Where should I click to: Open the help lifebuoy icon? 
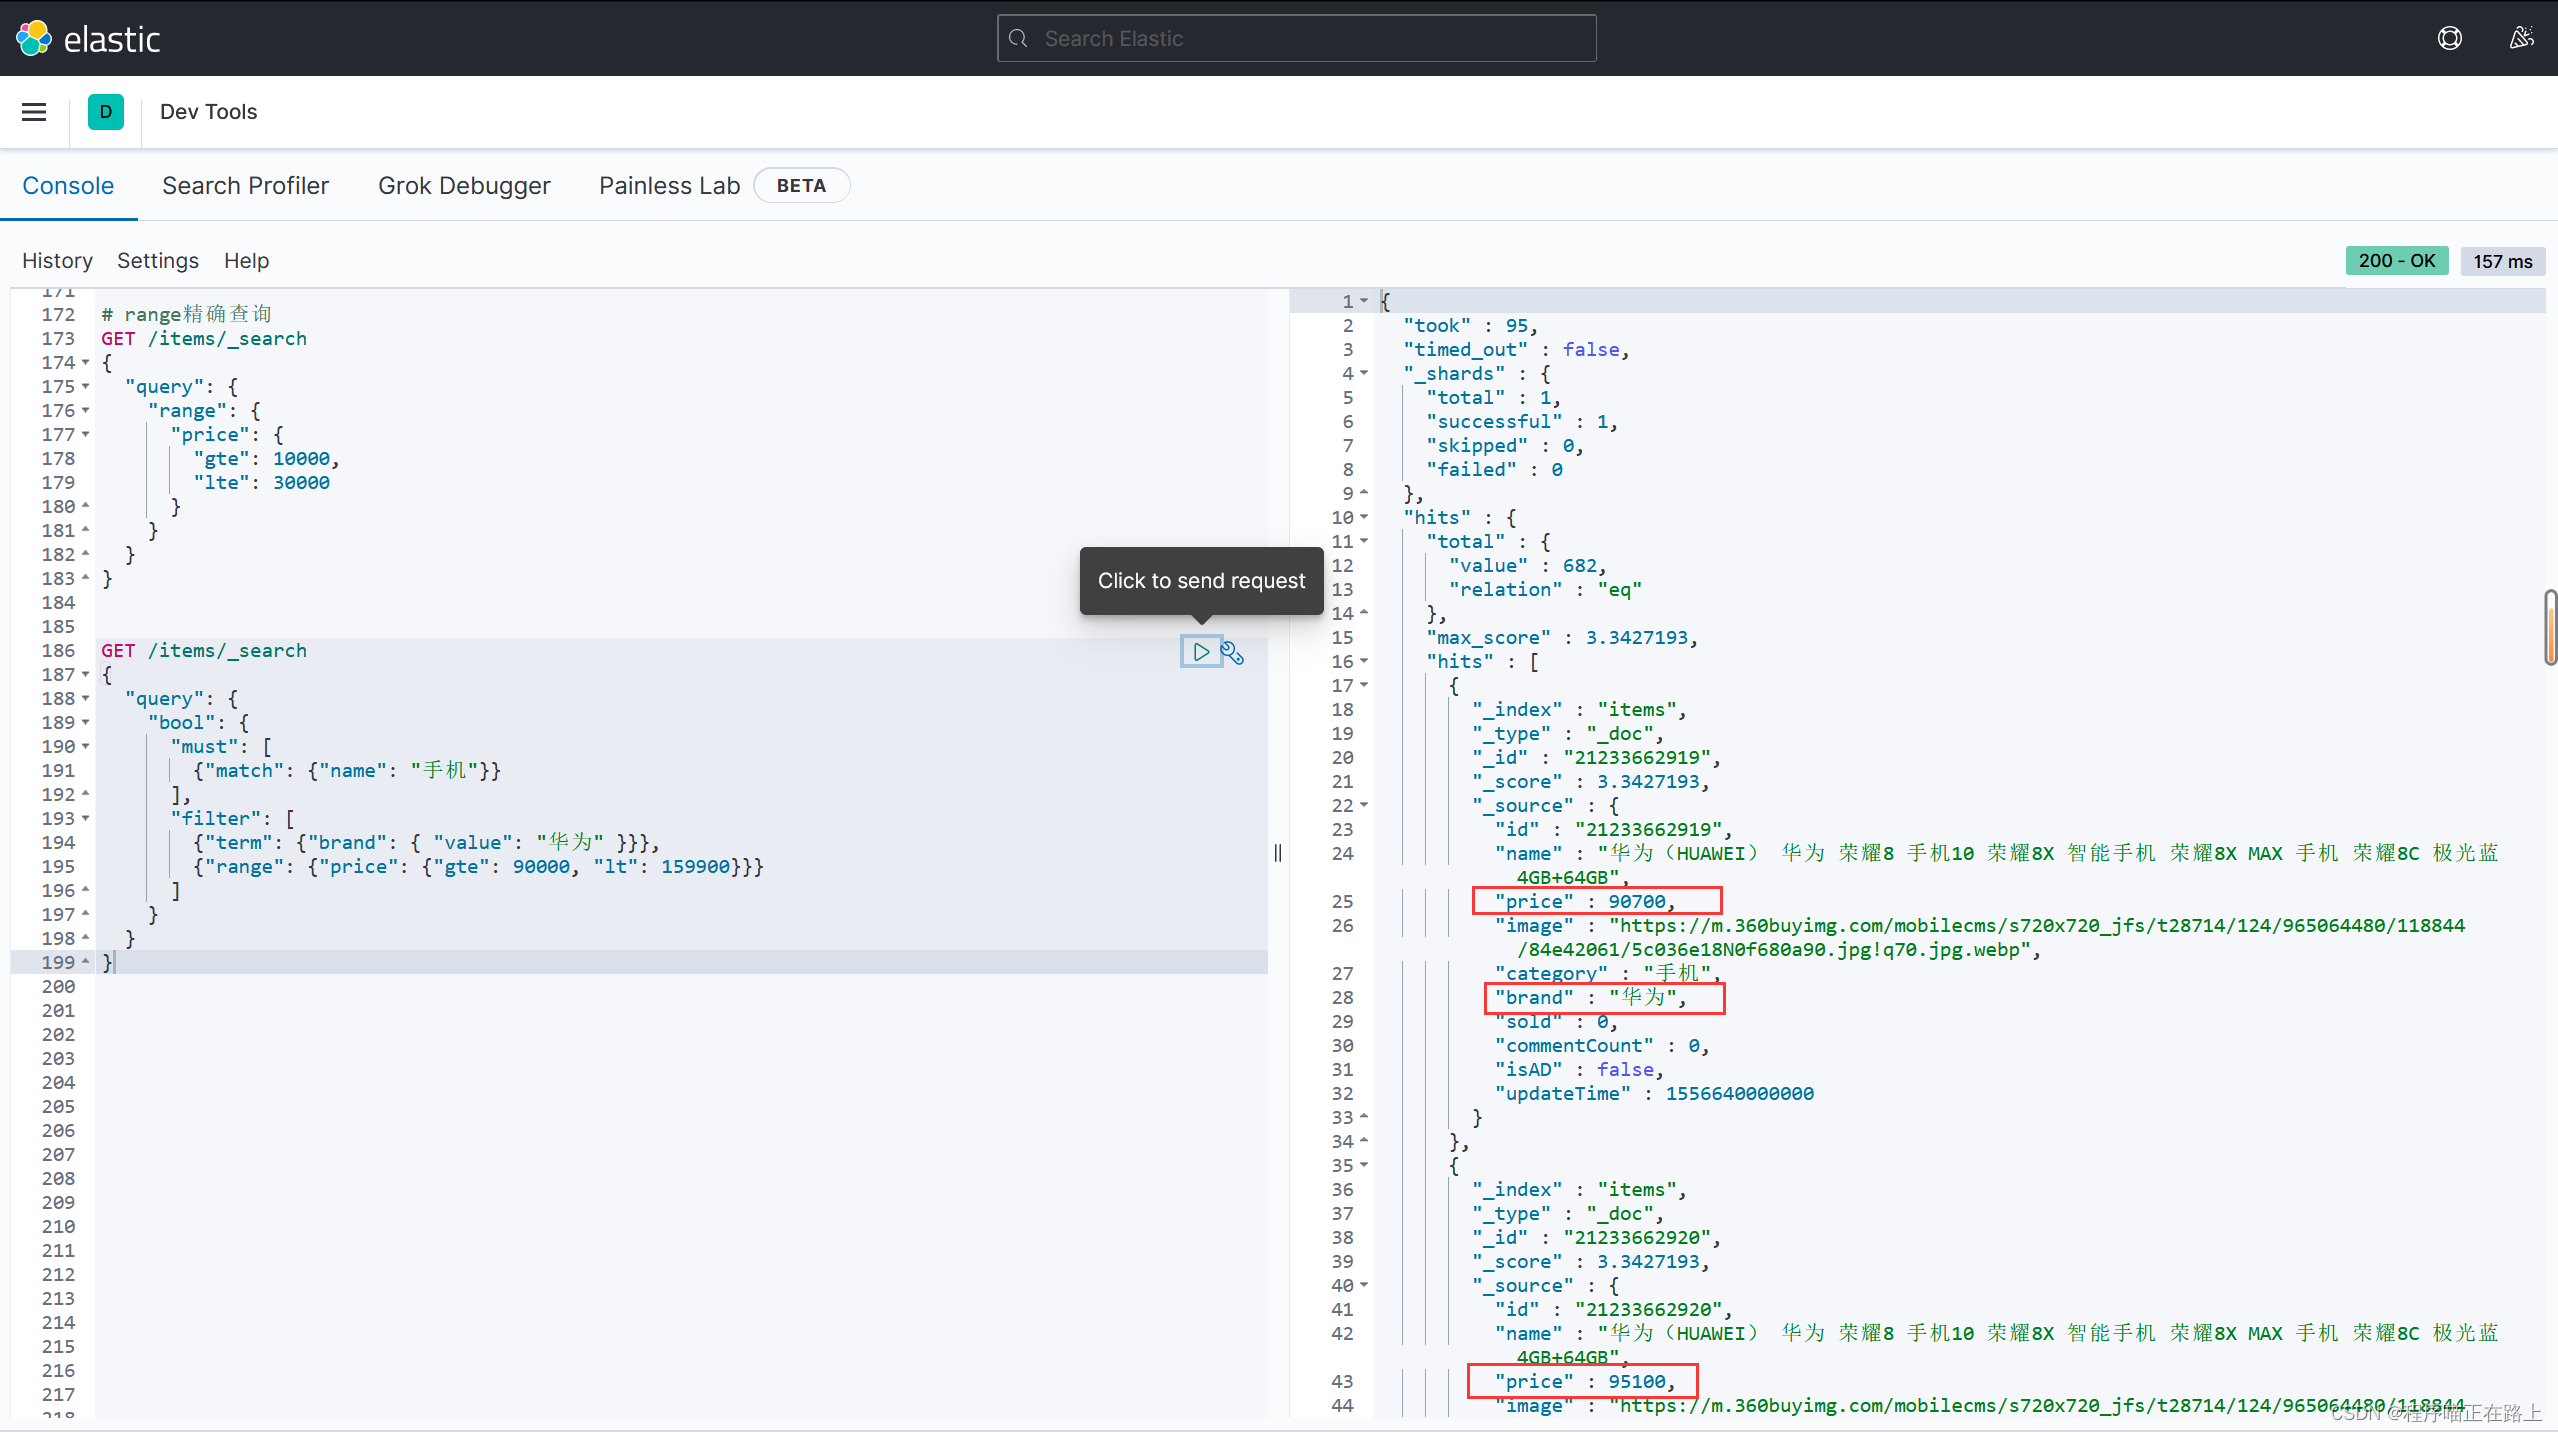click(x=2449, y=38)
